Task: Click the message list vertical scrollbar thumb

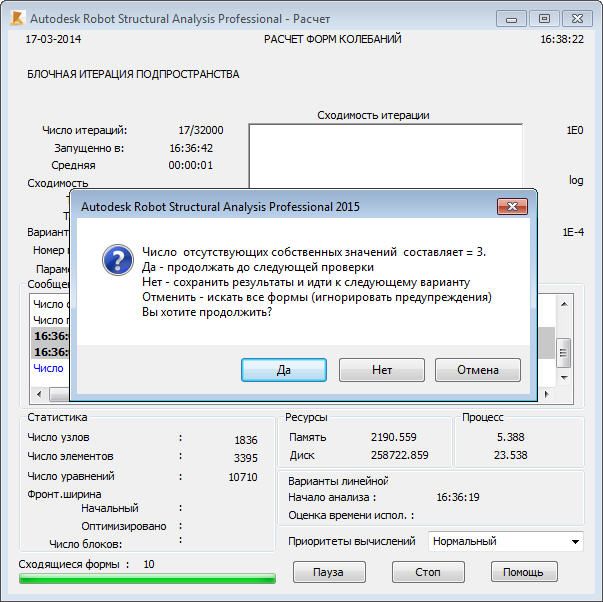Action: coord(564,352)
